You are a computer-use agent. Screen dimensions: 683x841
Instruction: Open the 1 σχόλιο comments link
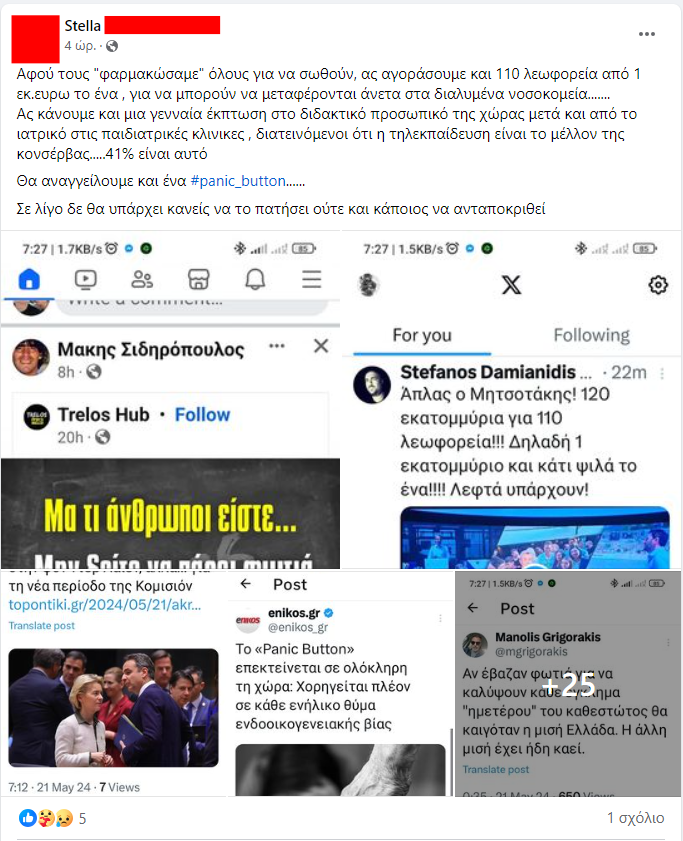635,818
